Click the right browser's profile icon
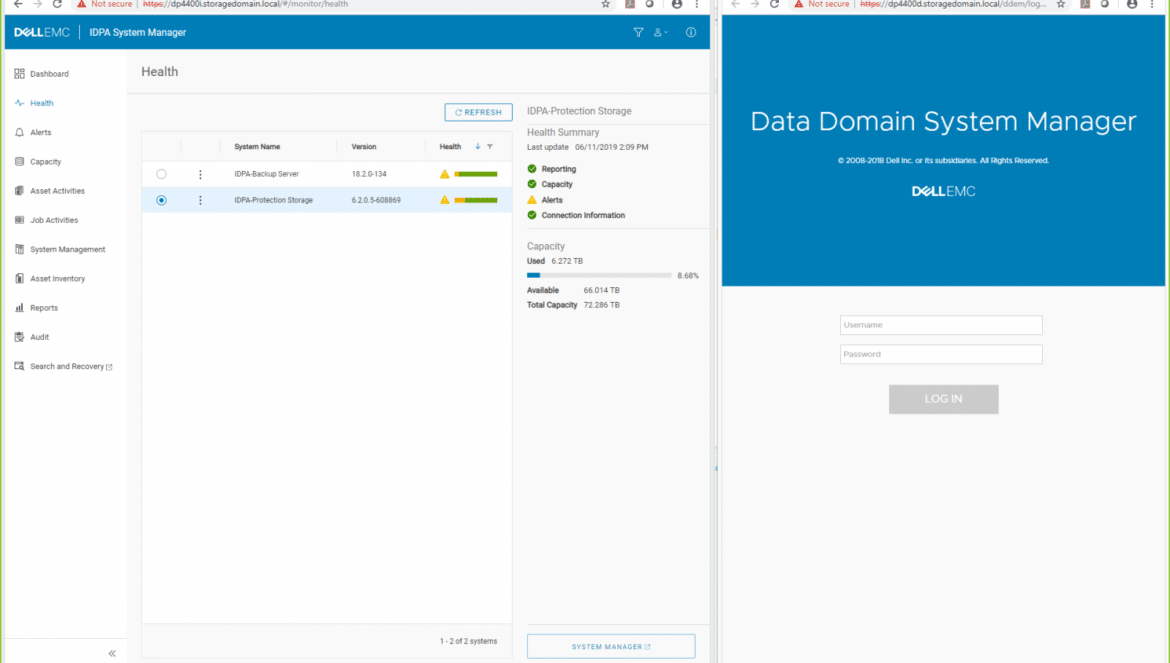 point(1132,4)
